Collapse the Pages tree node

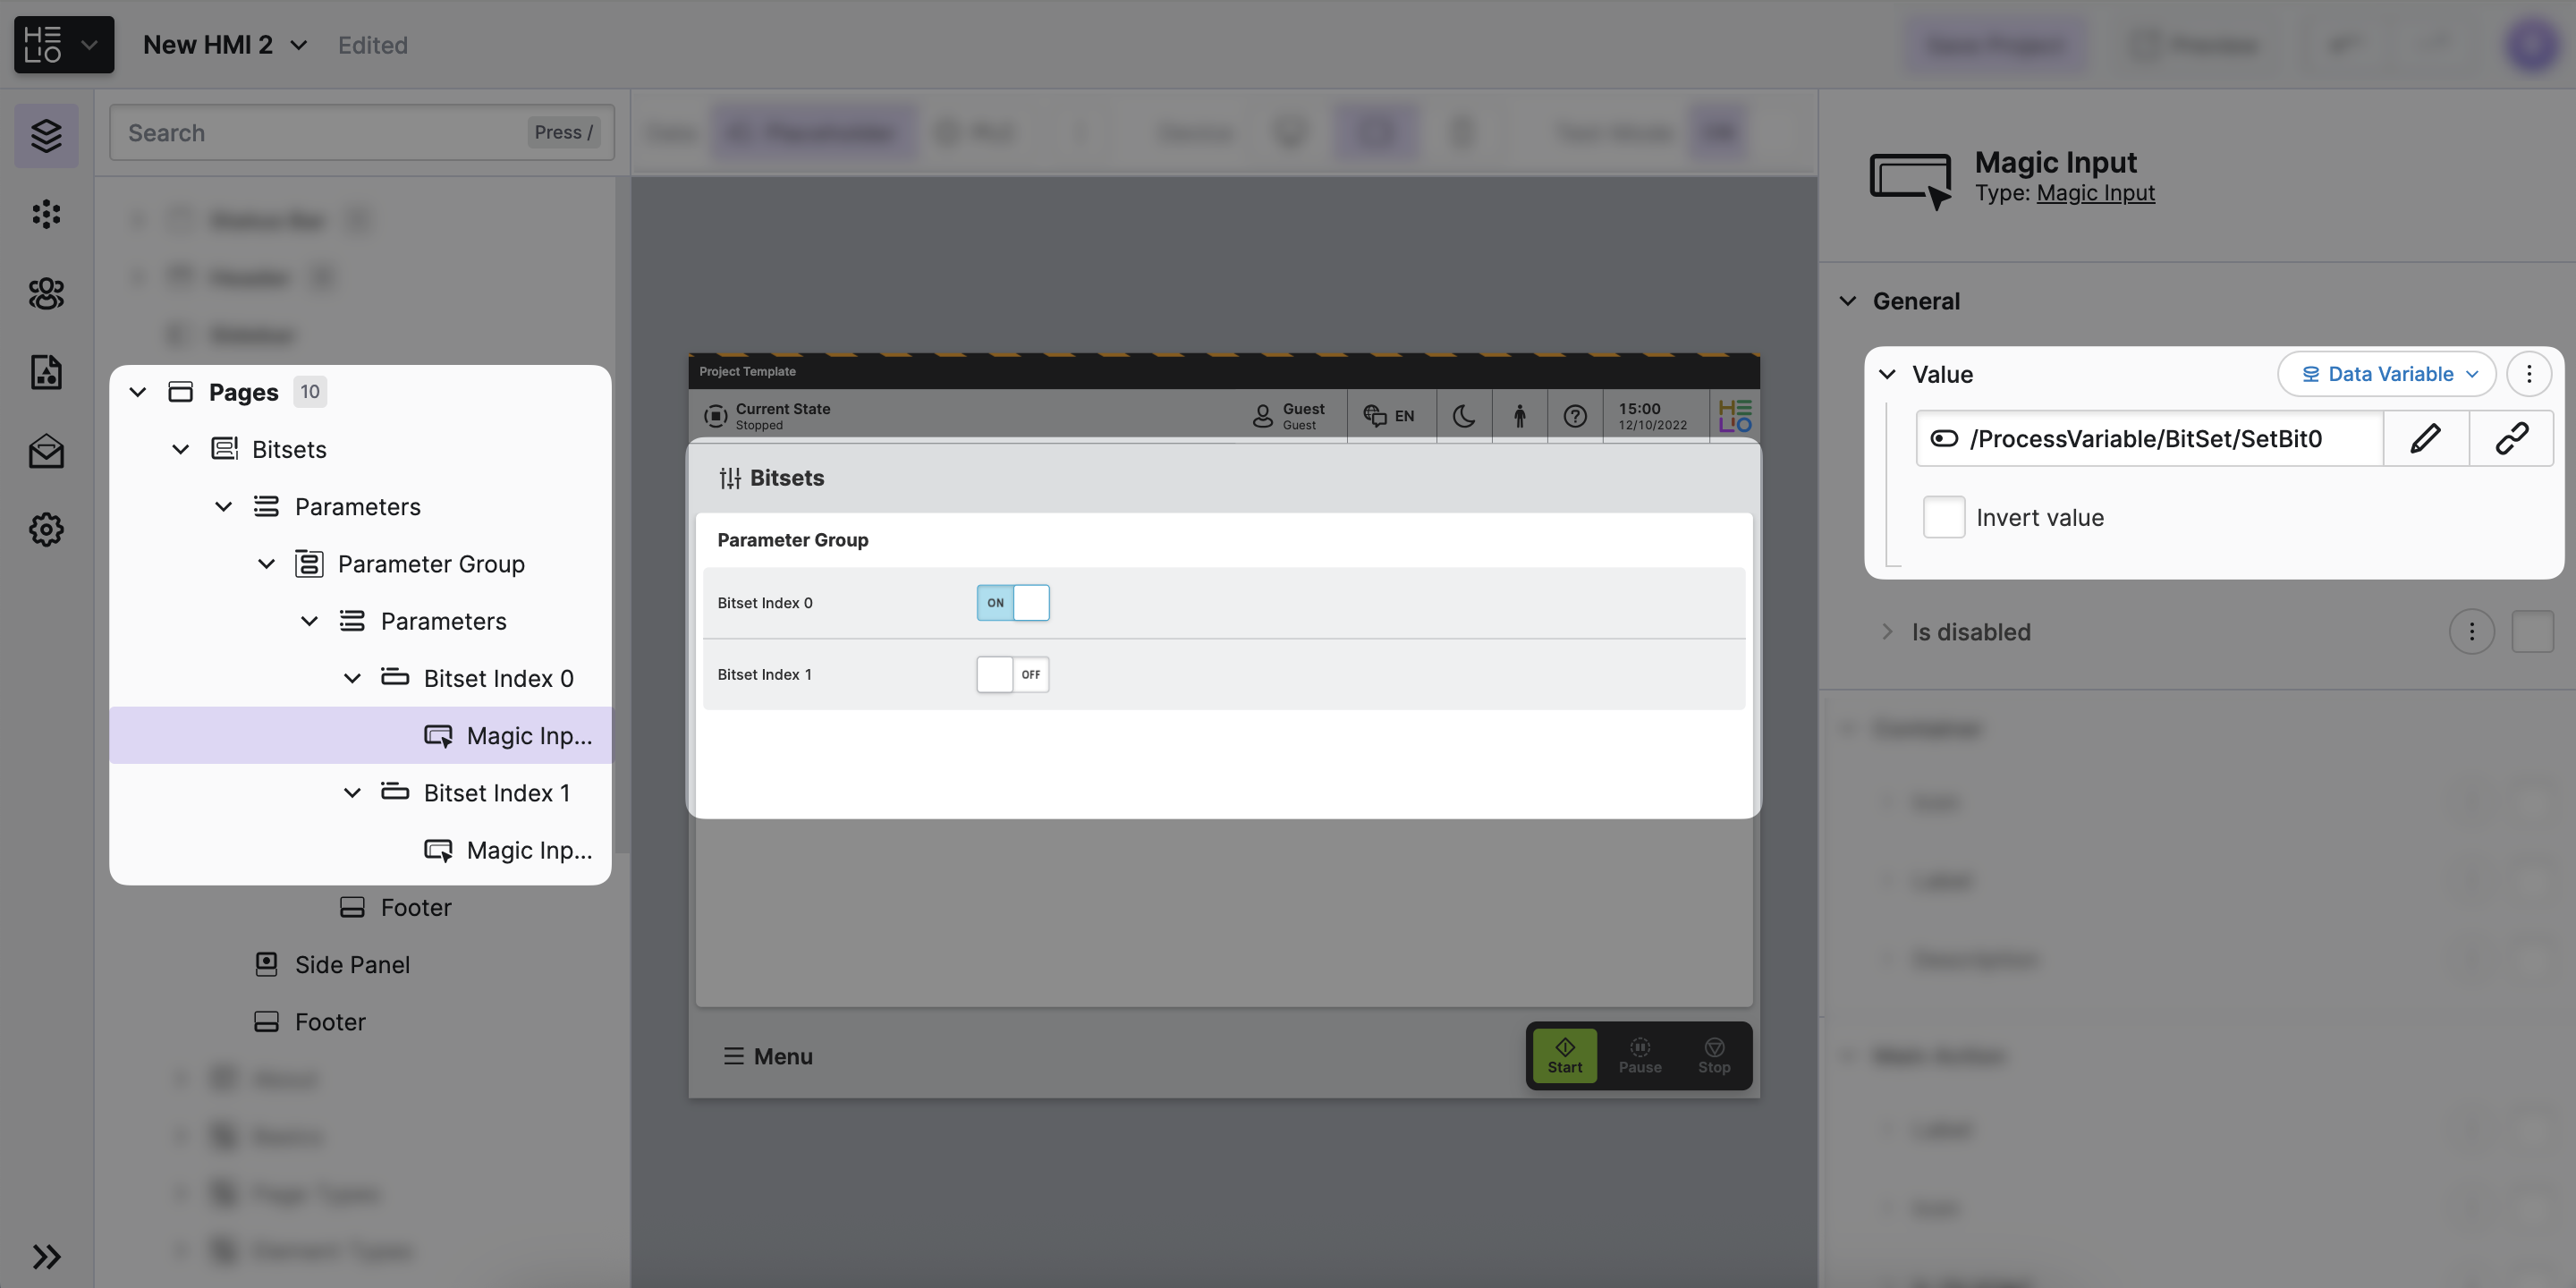tap(138, 392)
